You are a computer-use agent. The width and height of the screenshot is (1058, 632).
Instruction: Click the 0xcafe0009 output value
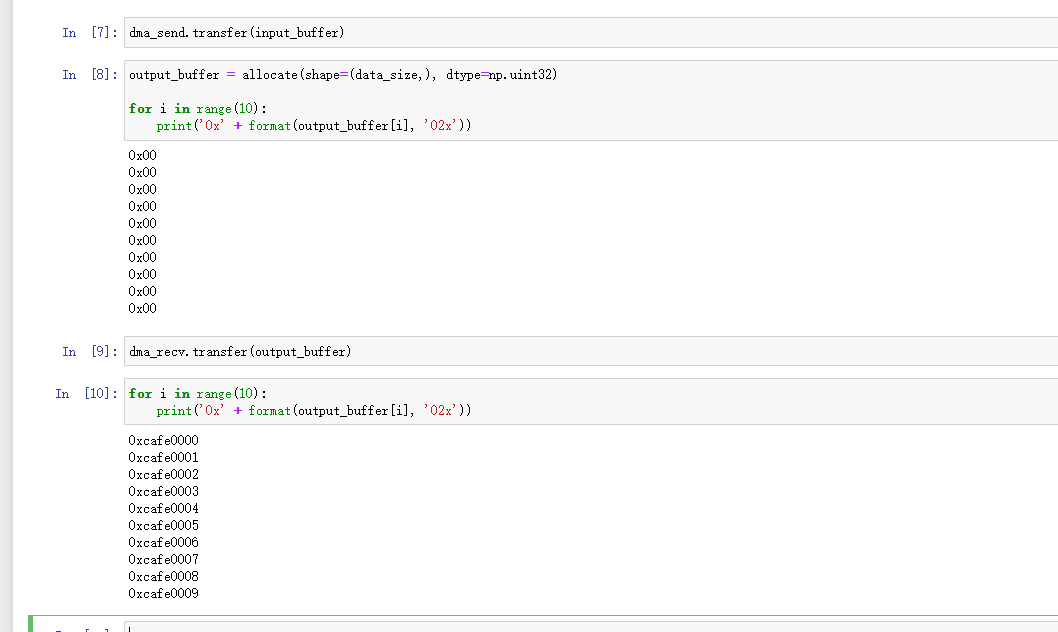(163, 593)
